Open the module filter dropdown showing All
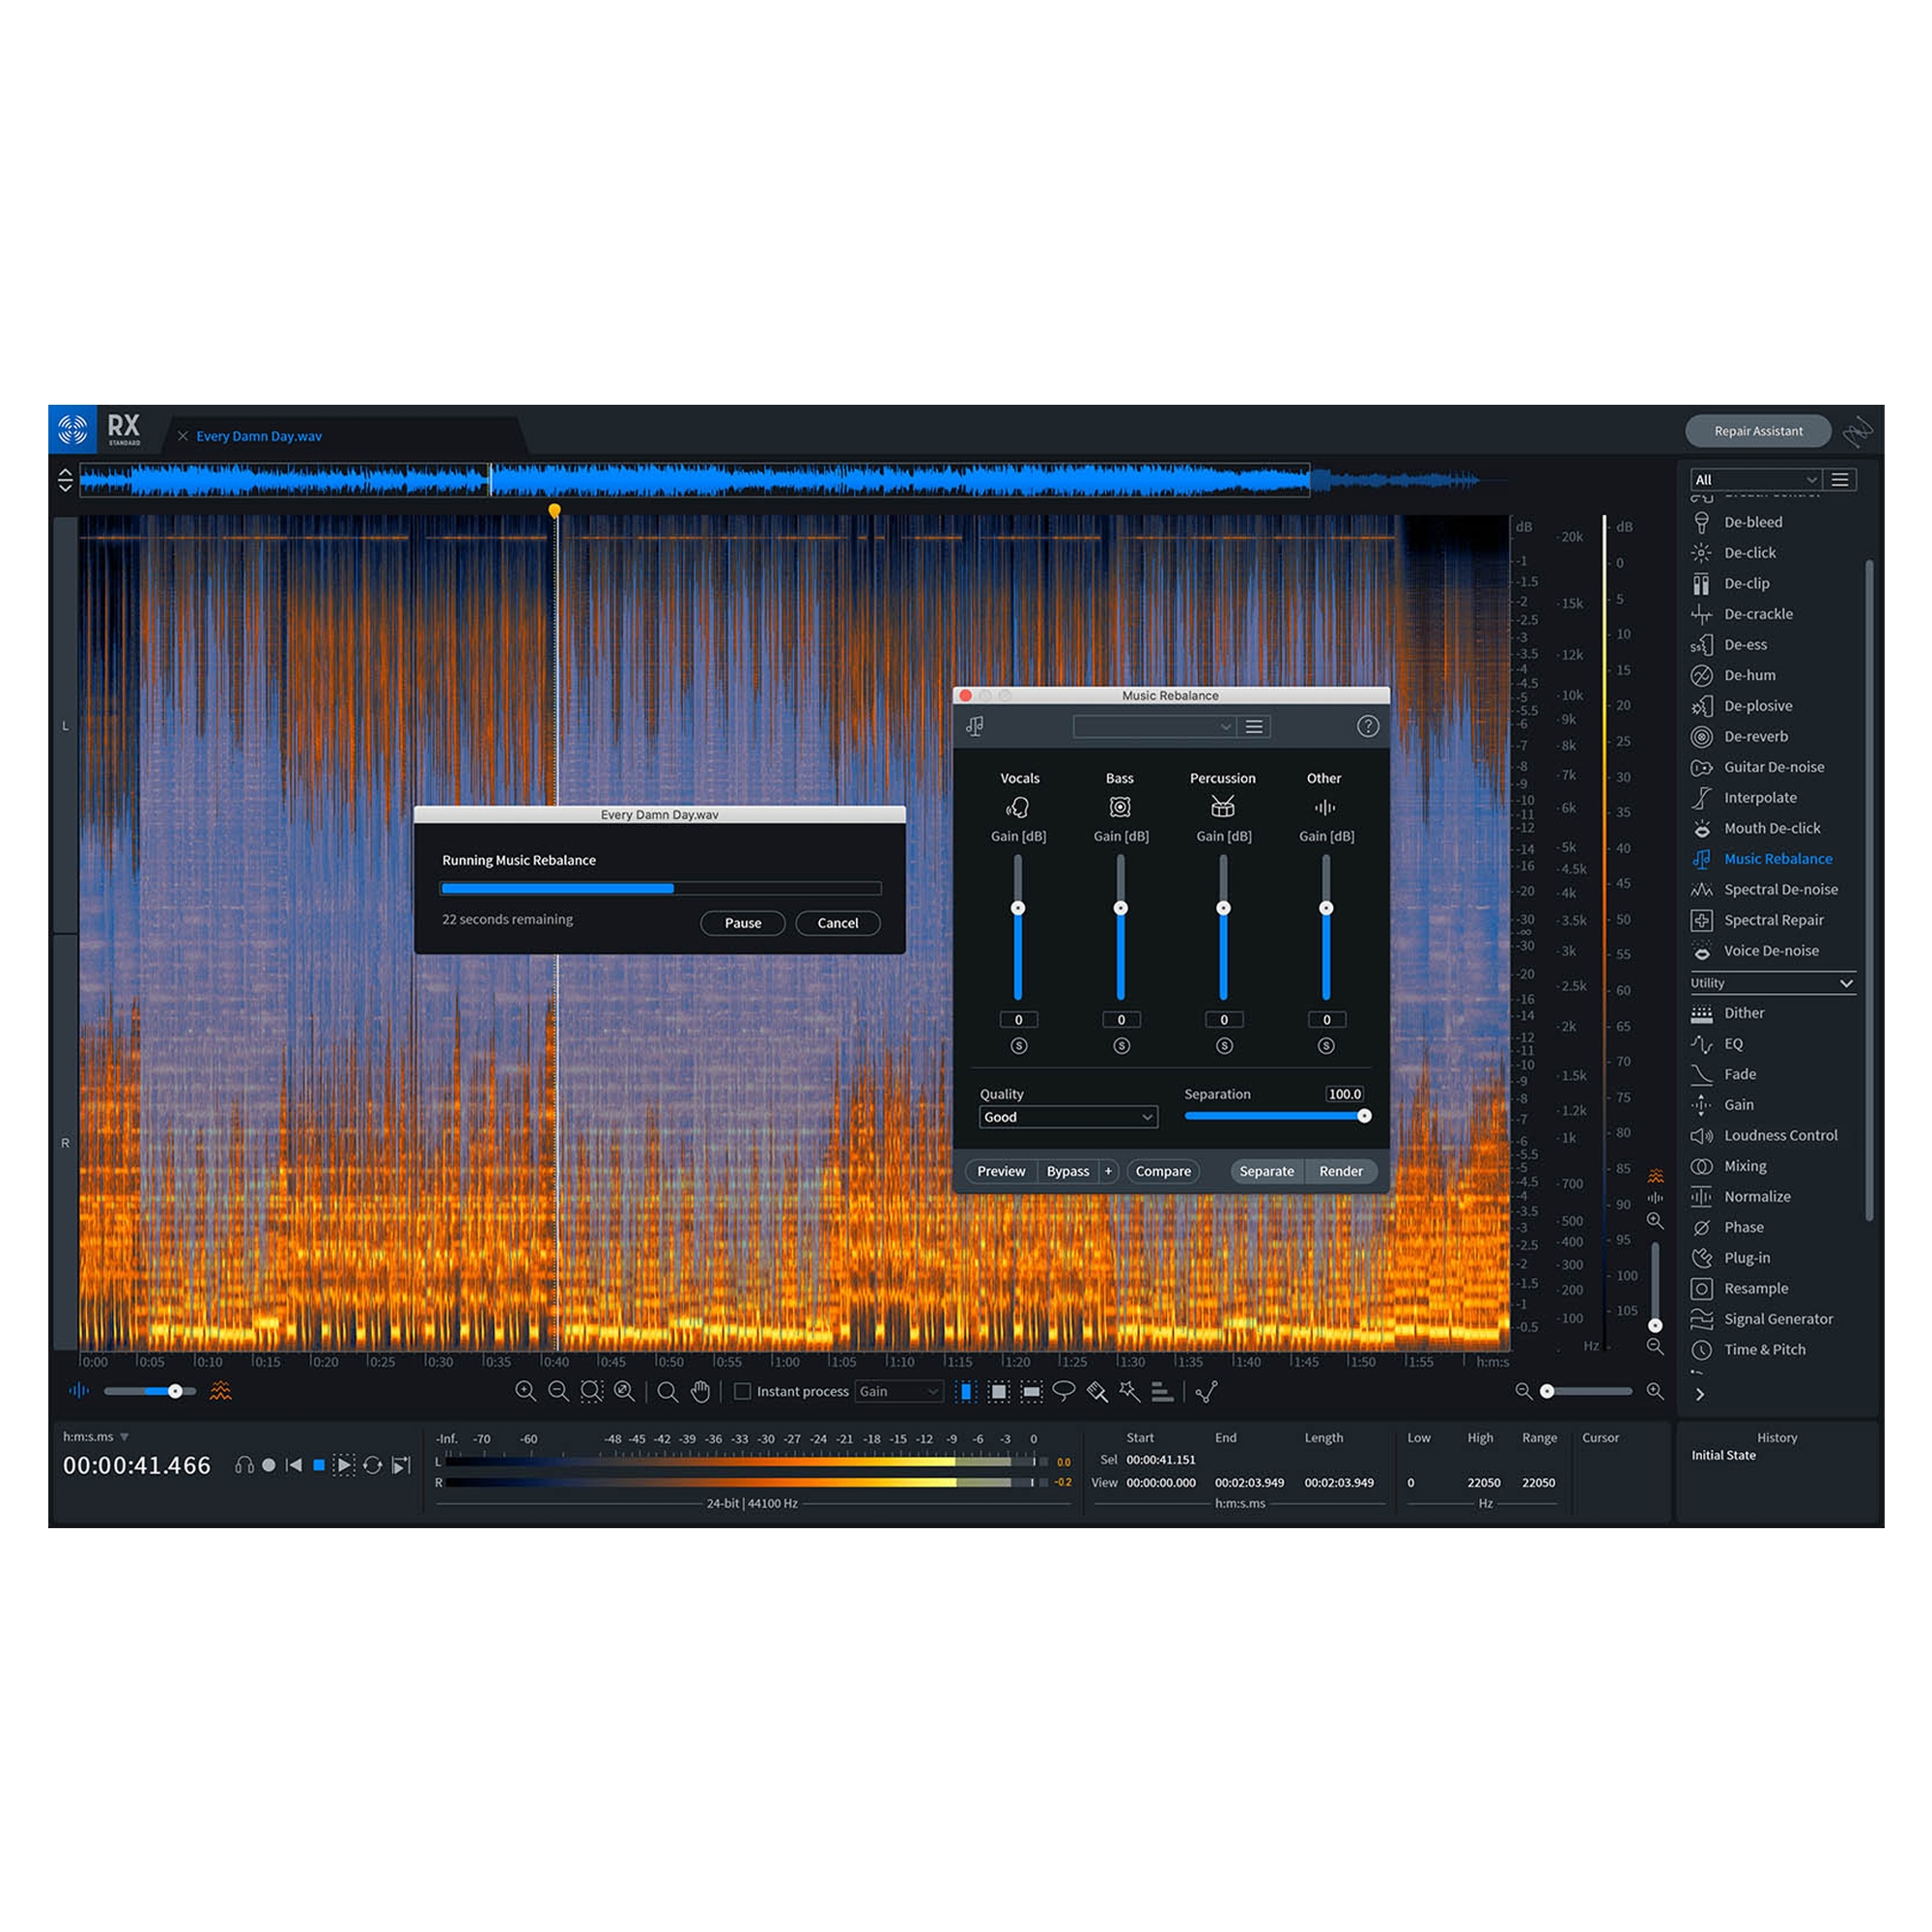1932x1932 pixels. click(x=1755, y=480)
